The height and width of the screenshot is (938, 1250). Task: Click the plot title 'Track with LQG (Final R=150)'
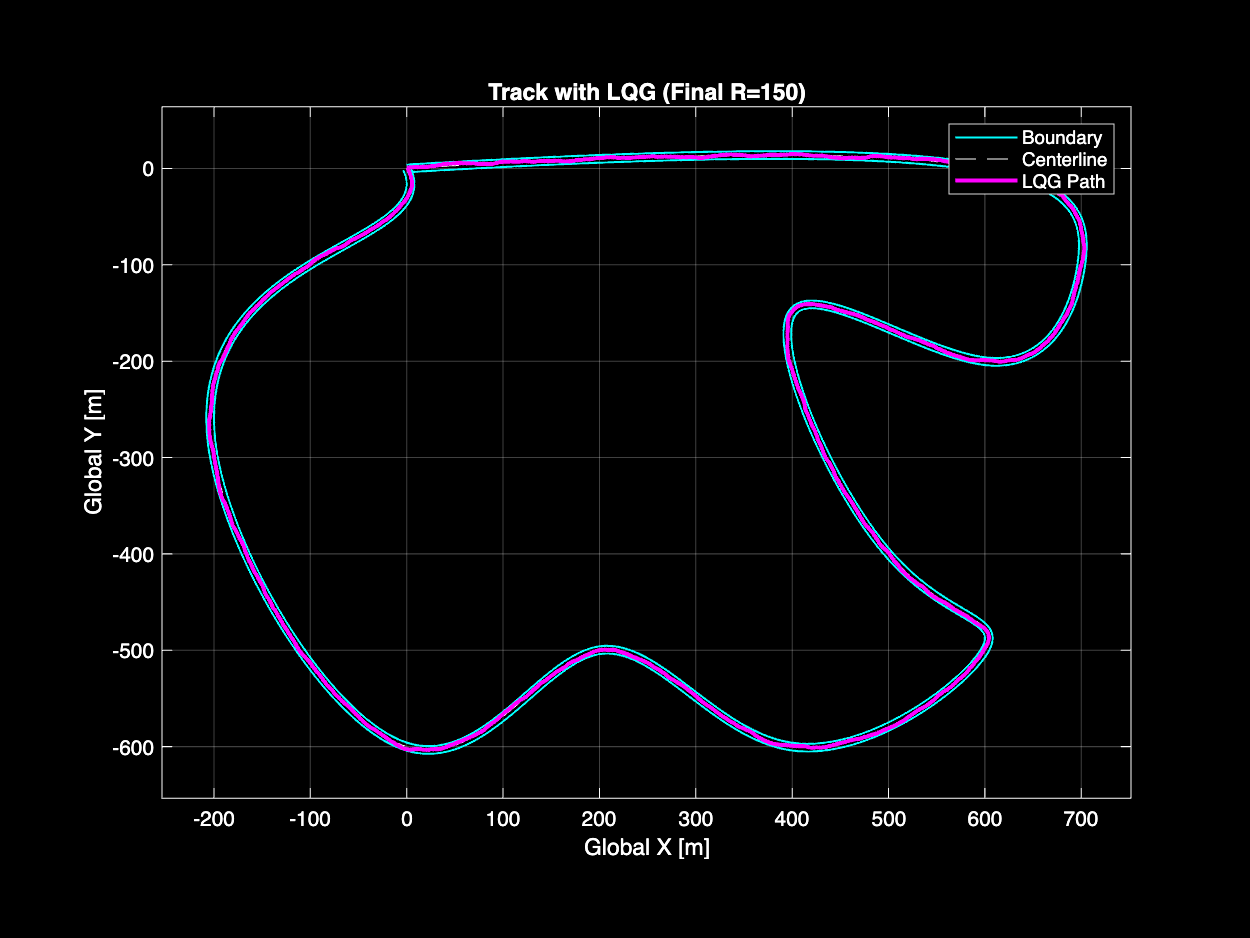click(647, 92)
